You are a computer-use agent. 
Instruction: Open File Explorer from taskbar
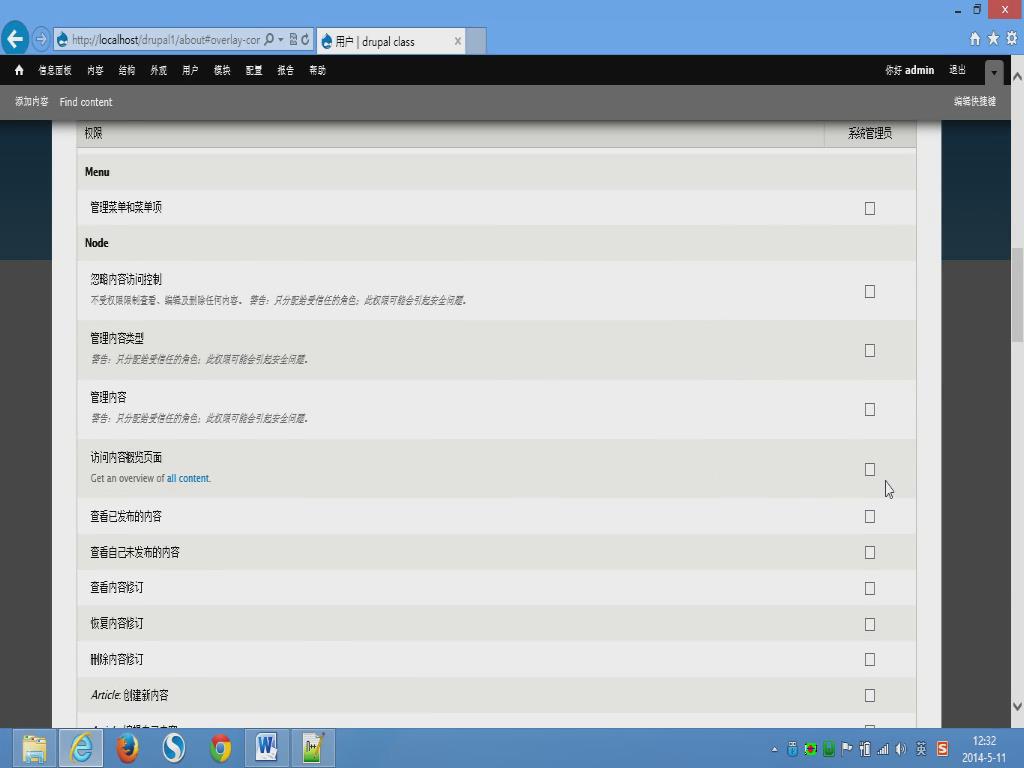34,748
